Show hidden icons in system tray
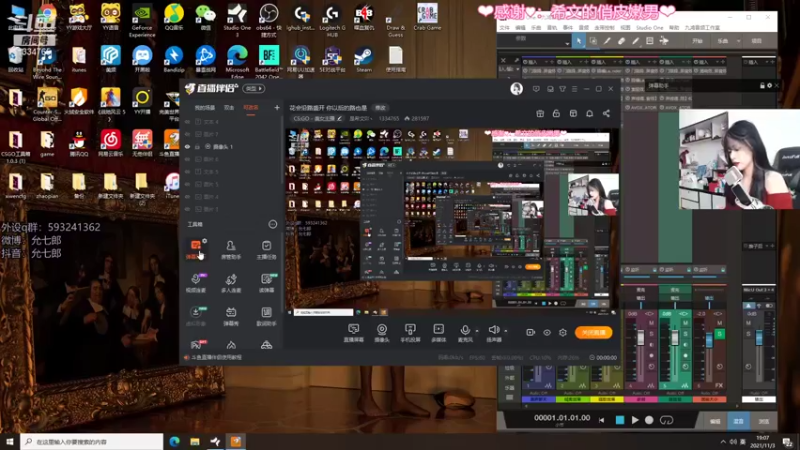Screen dimensions: 800x450 (x=722, y=442)
